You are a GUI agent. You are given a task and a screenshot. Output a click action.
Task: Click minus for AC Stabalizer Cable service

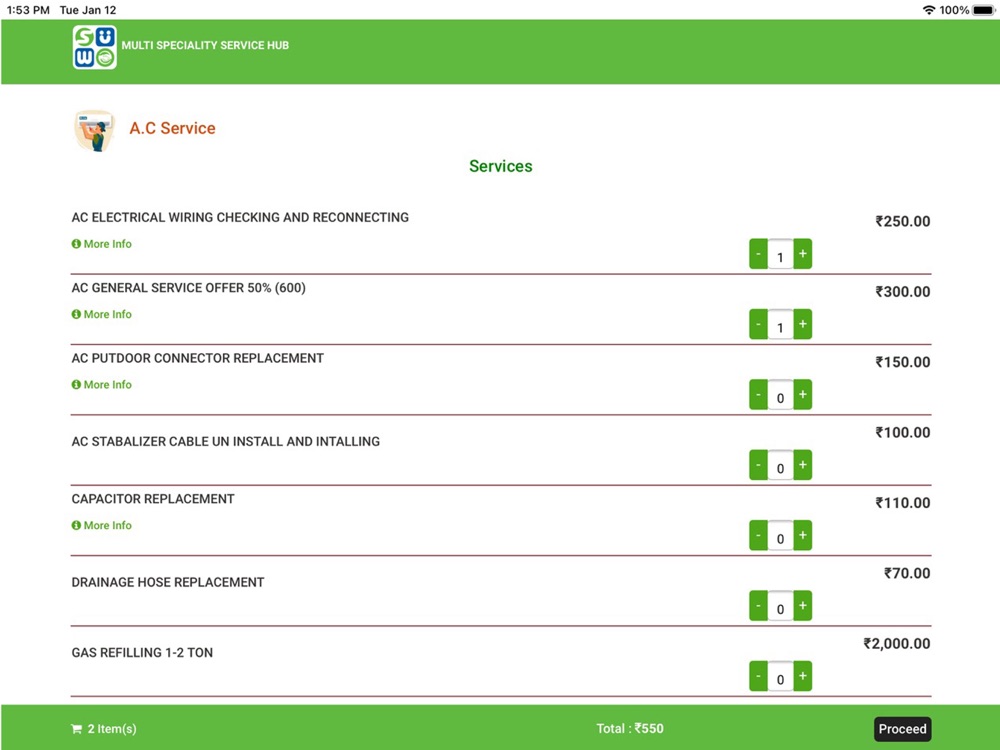point(758,465)
